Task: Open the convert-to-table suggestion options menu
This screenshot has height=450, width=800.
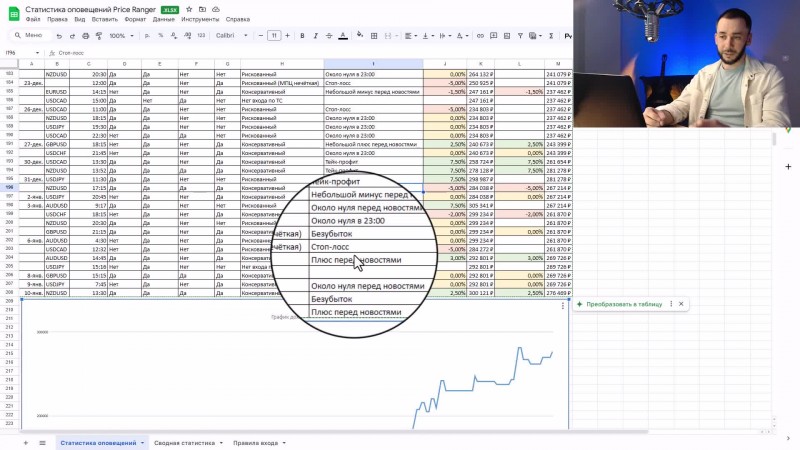Action: (x=671, y=304)
